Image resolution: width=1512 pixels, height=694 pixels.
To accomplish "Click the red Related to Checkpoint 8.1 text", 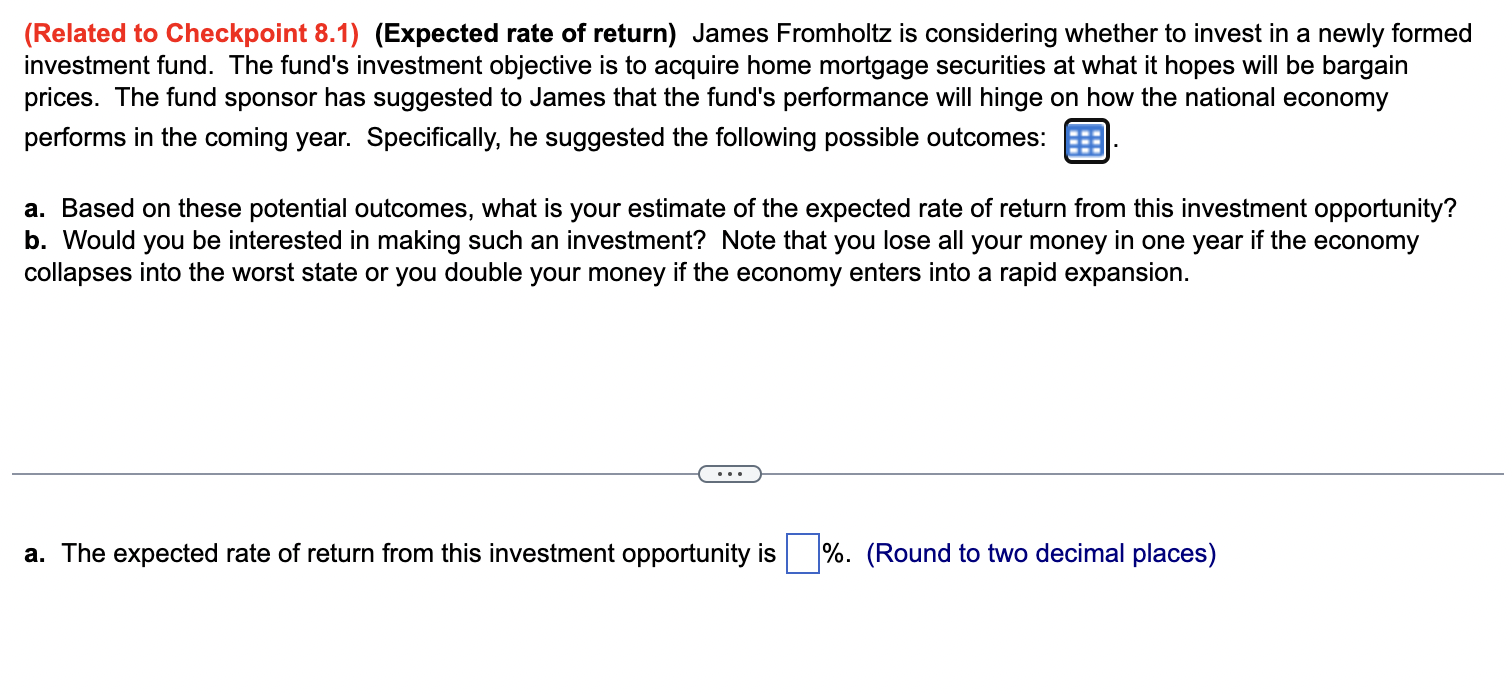I will pyautogui.click(x=191, y=33).
